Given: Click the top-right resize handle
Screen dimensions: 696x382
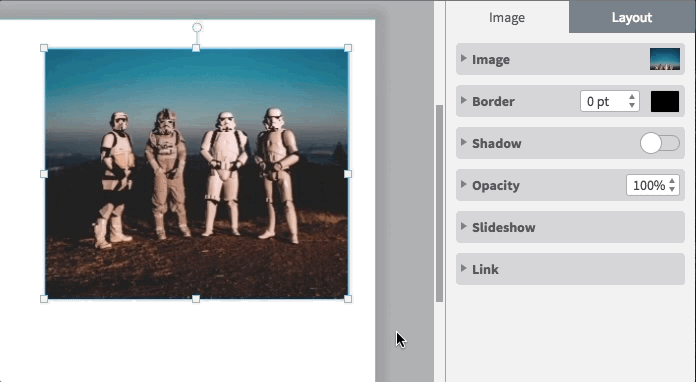Looking at the screenshot, I should pos(348,48).
